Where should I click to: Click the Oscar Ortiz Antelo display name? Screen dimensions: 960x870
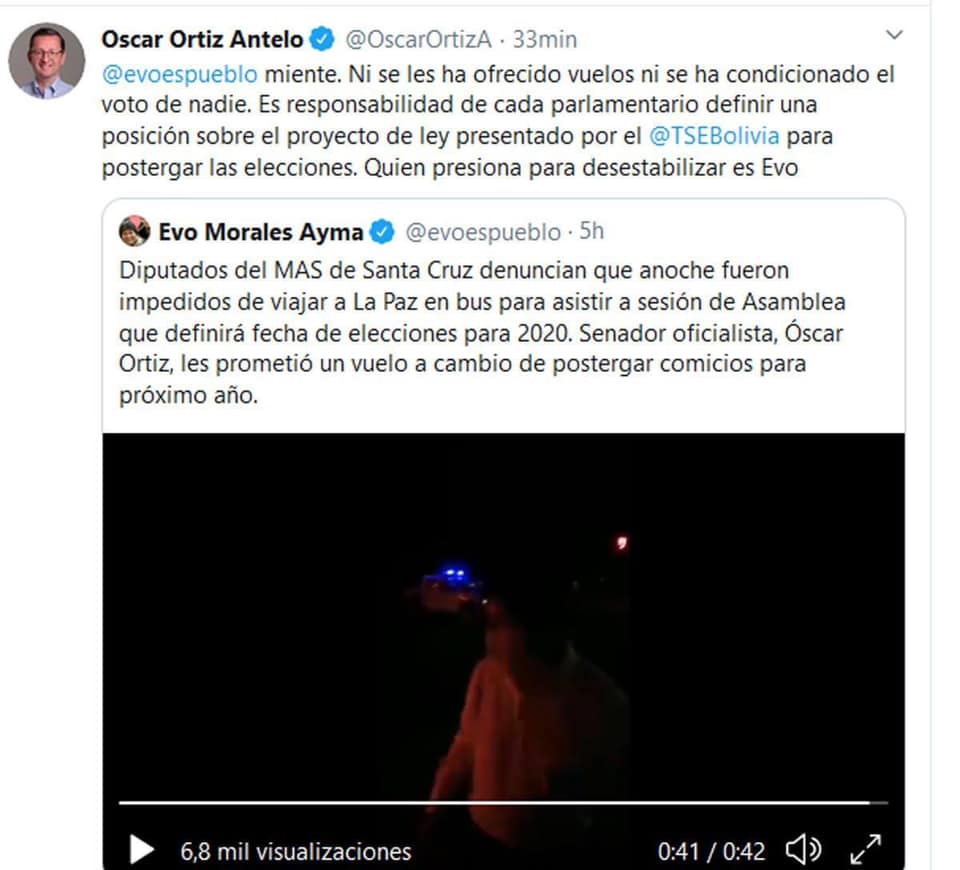[202, 39]
